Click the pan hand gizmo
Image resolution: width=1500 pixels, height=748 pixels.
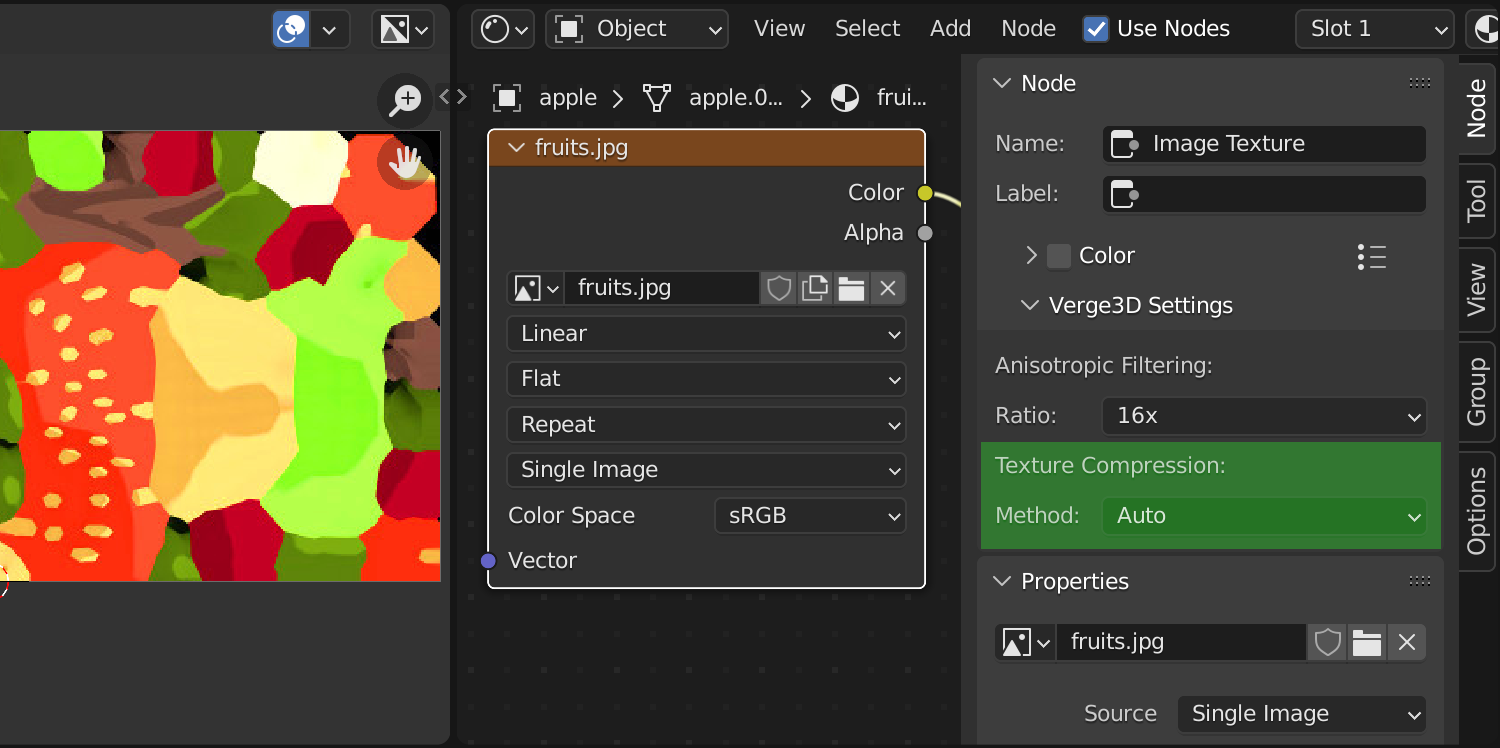(405, 162)
